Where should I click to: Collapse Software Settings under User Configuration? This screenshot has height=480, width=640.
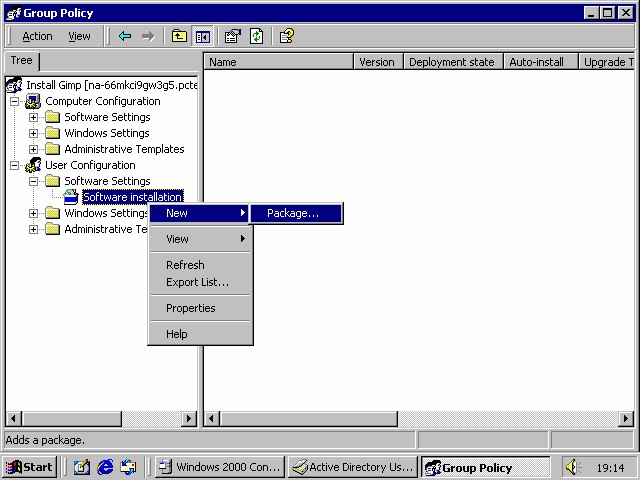(33, 181)
